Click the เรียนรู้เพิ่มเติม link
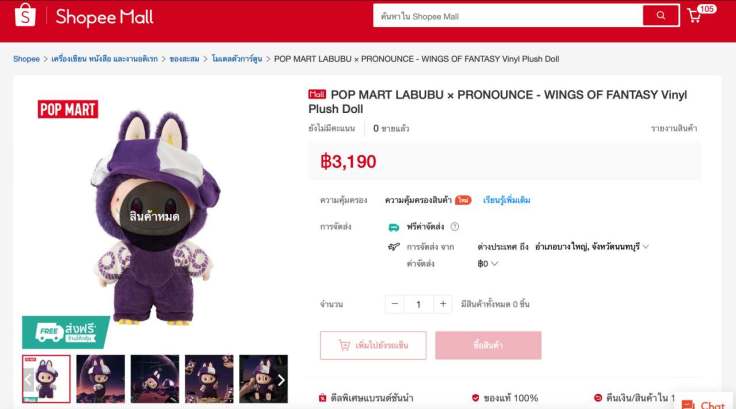The width and height of the screenshot is (736, 409). [x=506, y=201]
